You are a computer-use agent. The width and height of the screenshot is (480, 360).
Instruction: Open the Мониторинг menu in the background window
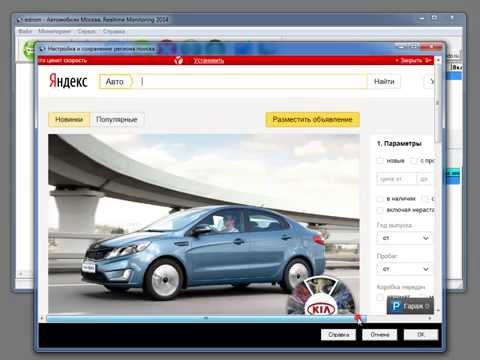click(x=54, y=31)
